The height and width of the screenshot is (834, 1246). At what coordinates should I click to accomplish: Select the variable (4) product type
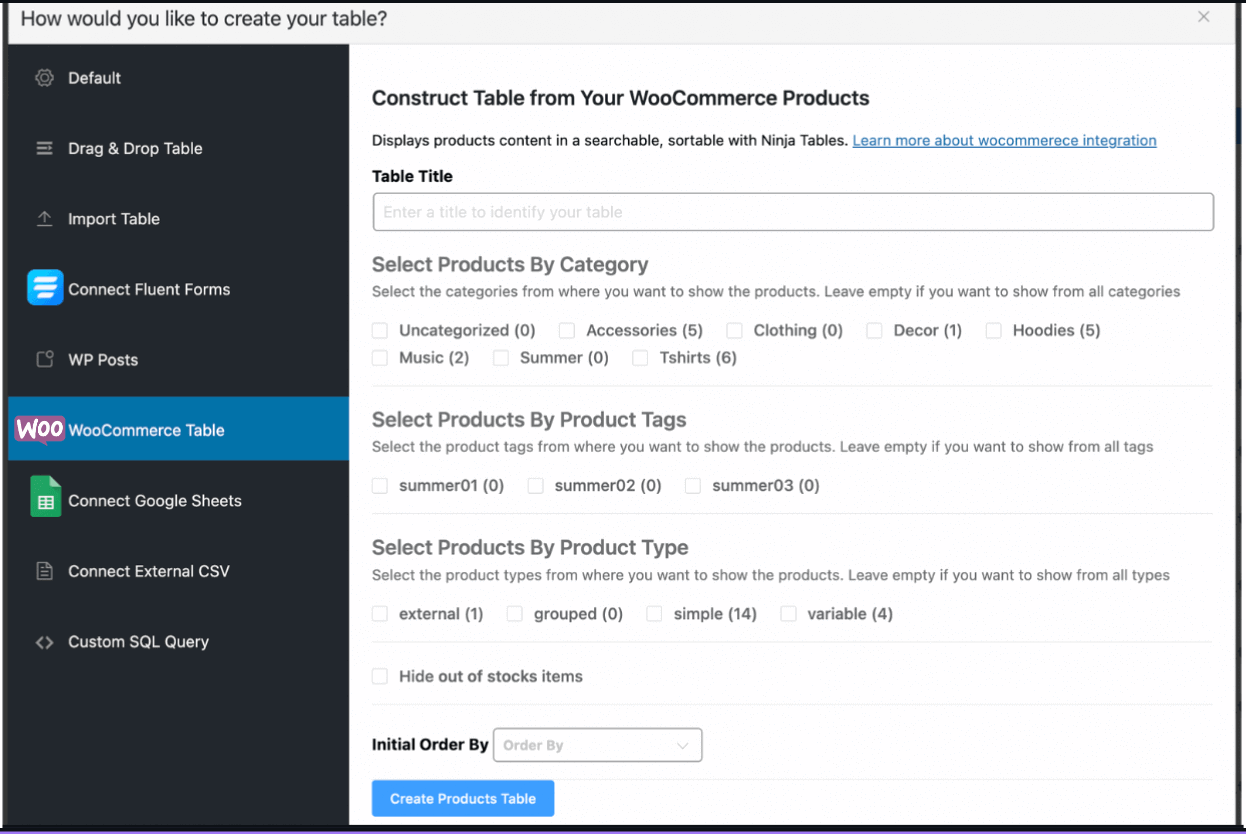pyautogui.click(x=788, y=613)
